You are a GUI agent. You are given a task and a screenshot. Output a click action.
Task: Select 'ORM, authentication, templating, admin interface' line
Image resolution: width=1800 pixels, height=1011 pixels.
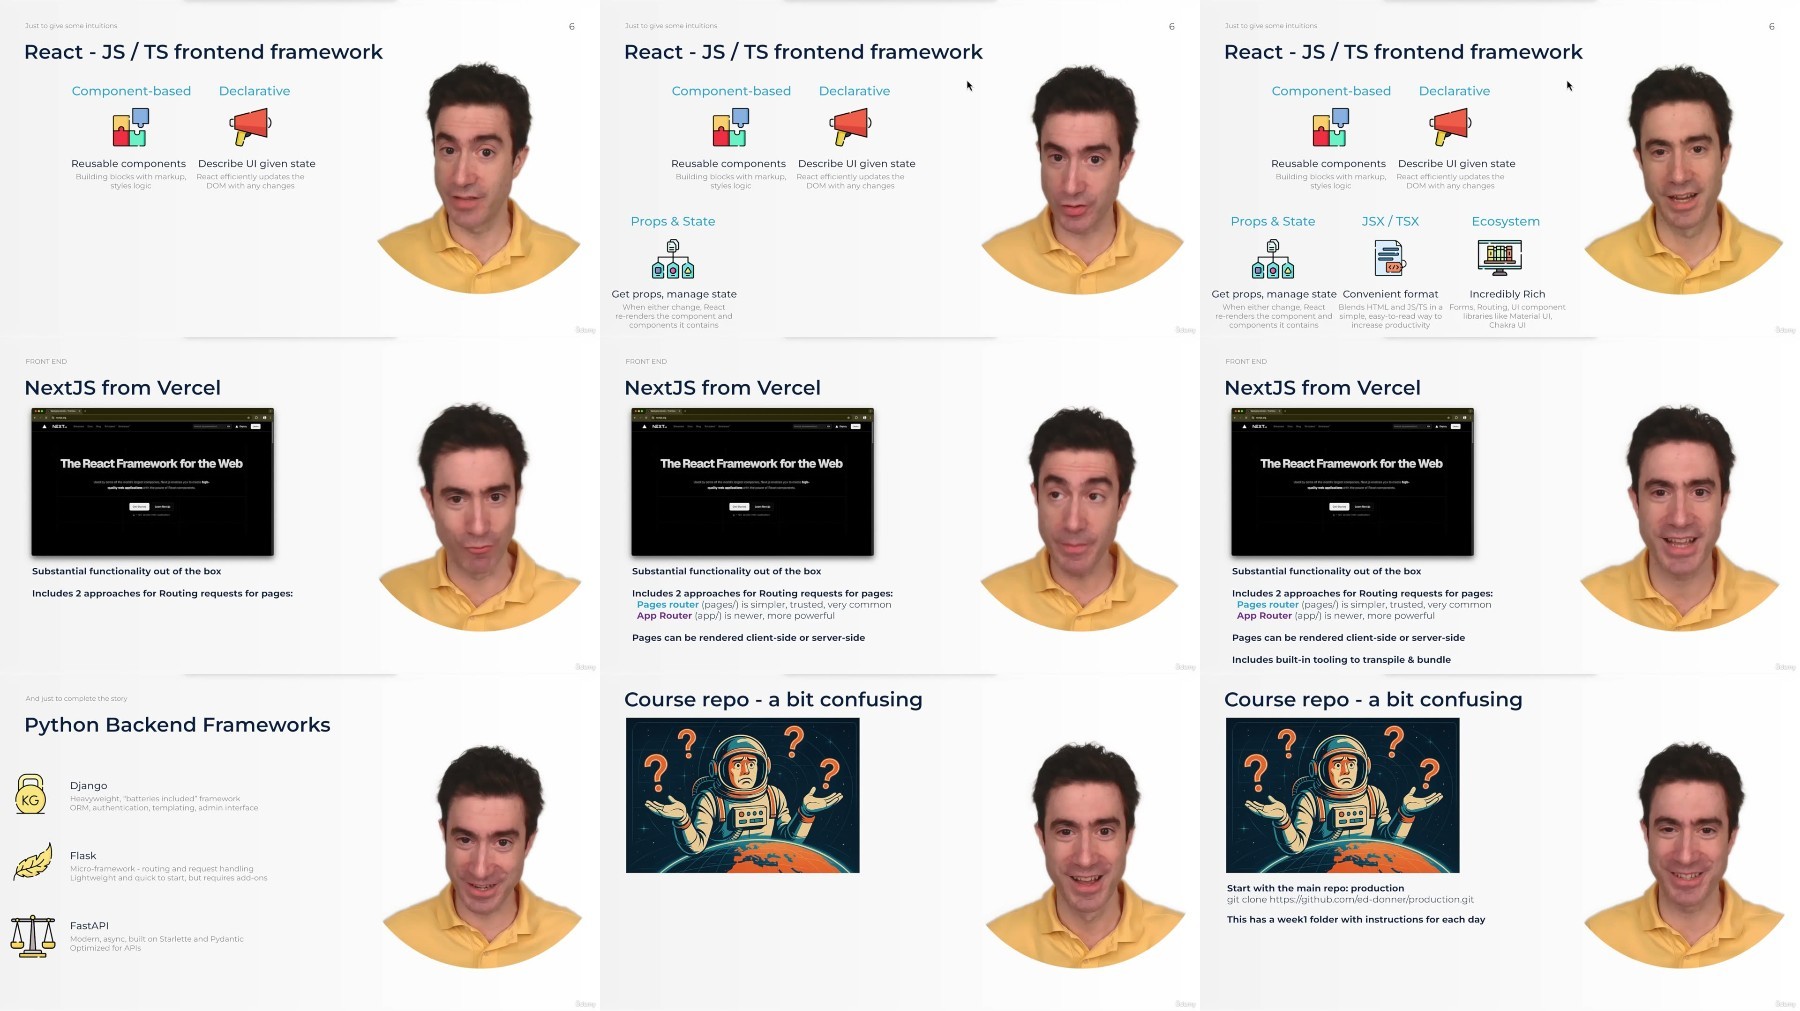[164, 808]
